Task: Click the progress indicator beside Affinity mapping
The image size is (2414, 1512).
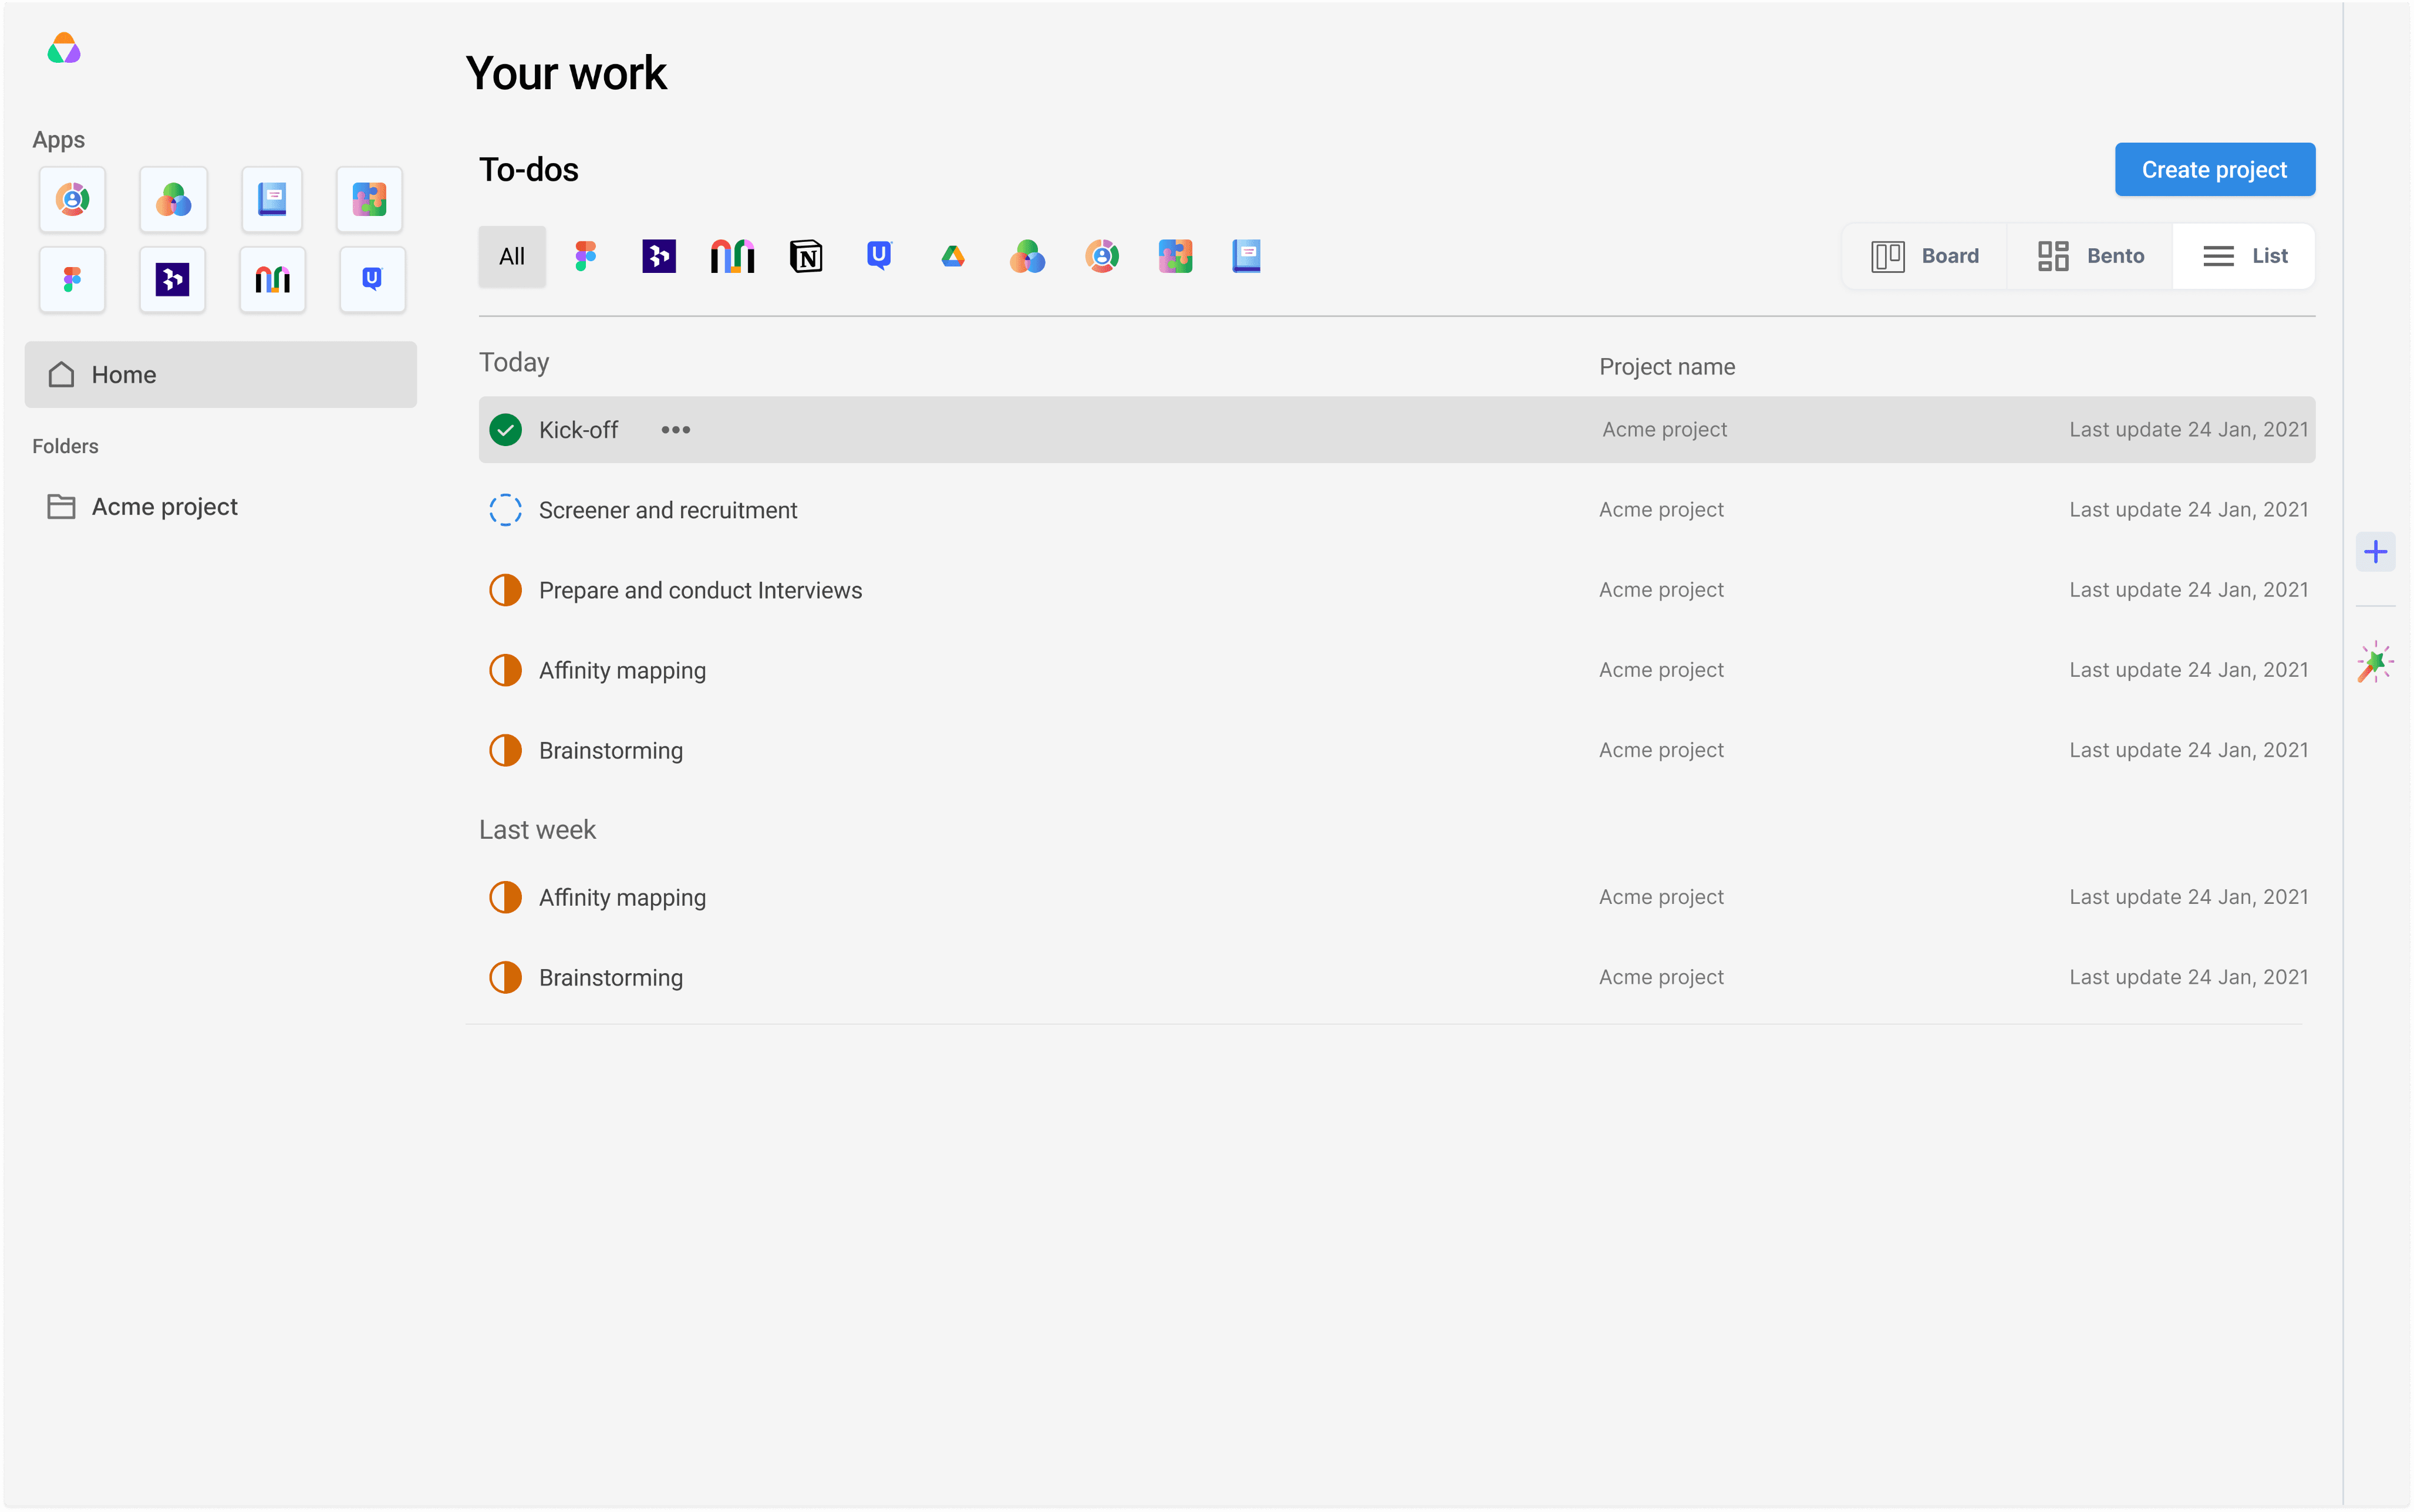Action: [506, 670]
